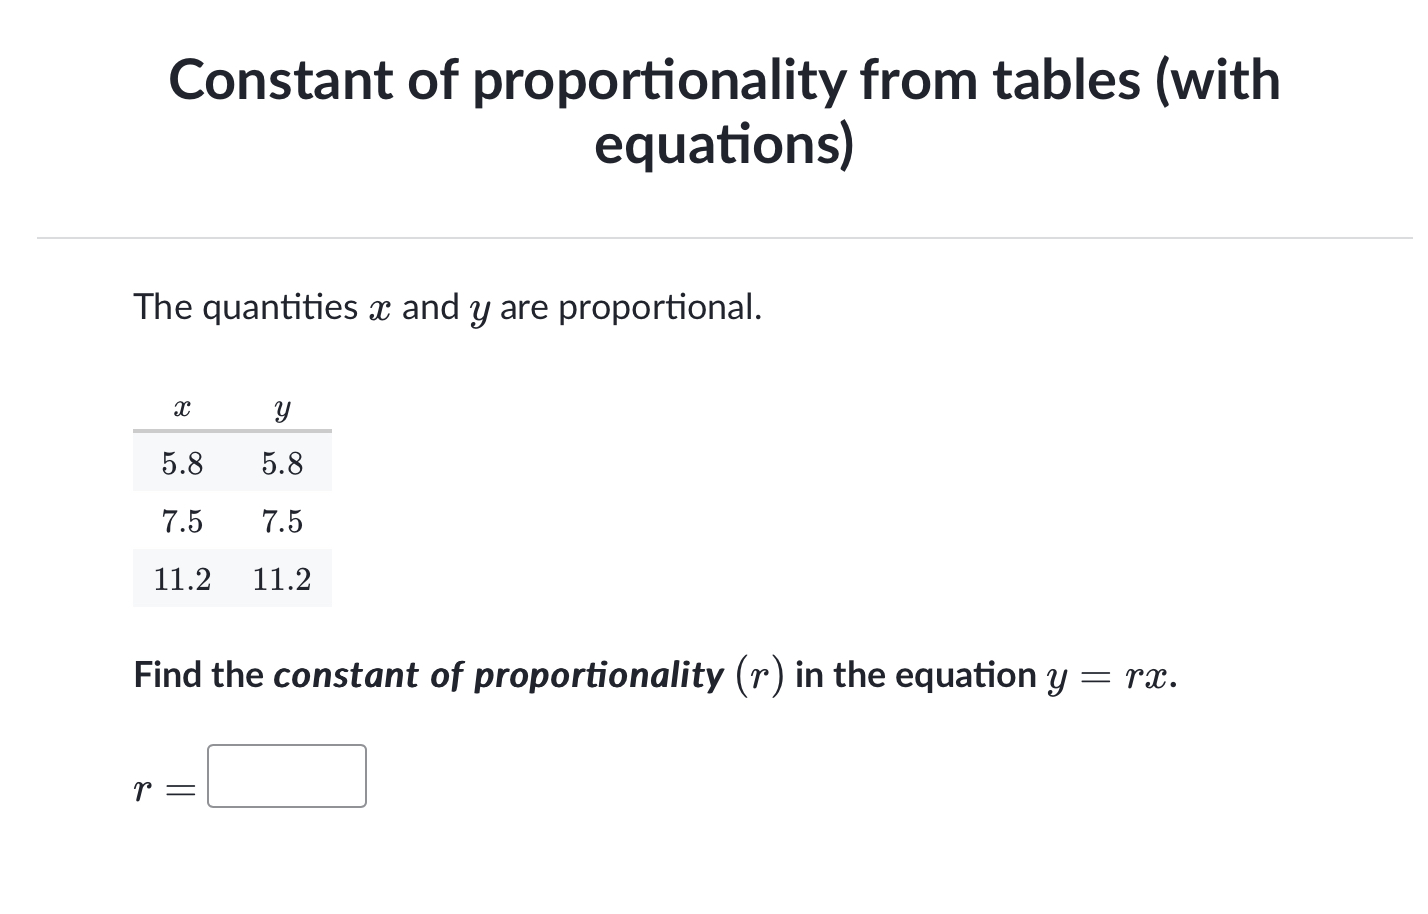This screenshot has height=914, width=1428.
Task: Click the word "equations)" in the title
Action: point(724,144)
